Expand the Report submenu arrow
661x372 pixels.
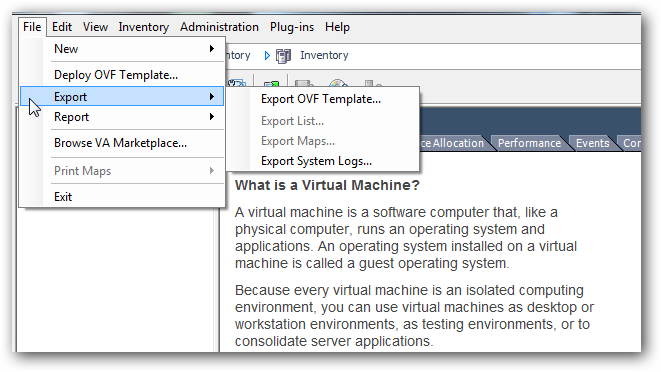pos(212,117)
